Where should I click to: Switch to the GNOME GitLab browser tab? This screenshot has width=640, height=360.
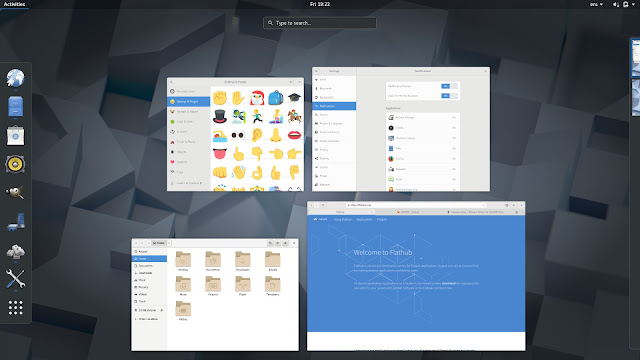click(x=408, y=212)
